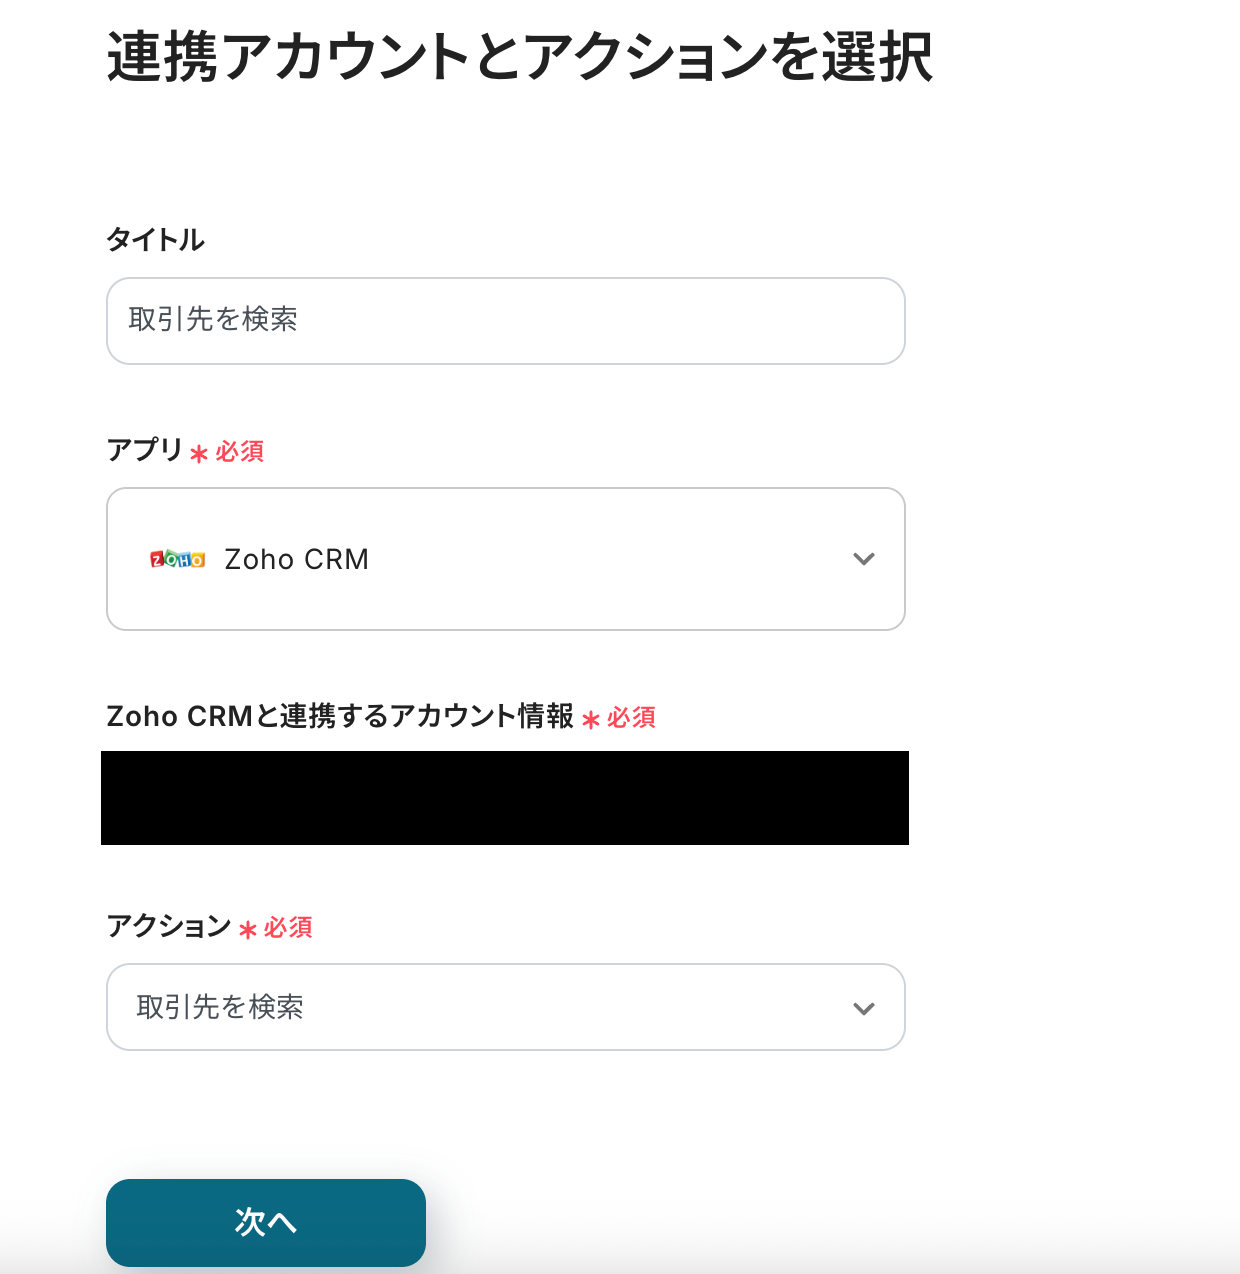Click the 連携アカウントとアクションを選択 heading

point(519,56)
